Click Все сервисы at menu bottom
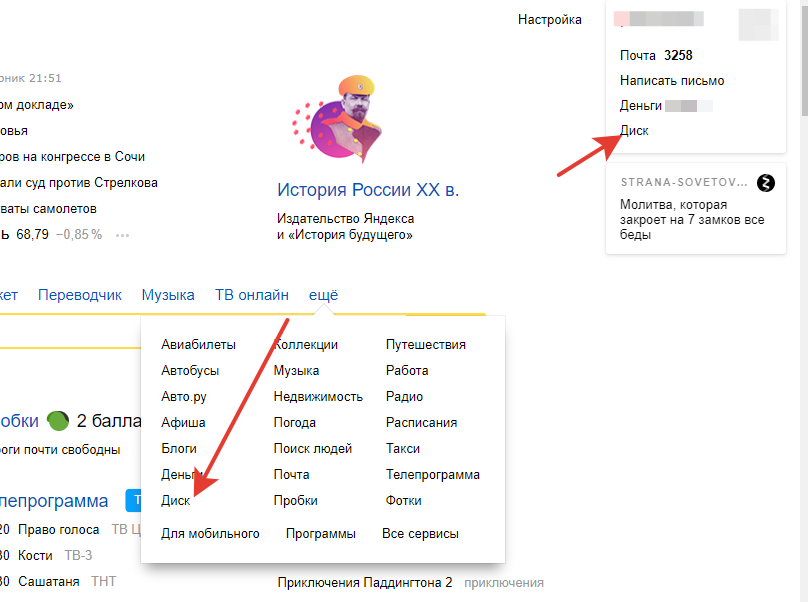 pos(420,534)
